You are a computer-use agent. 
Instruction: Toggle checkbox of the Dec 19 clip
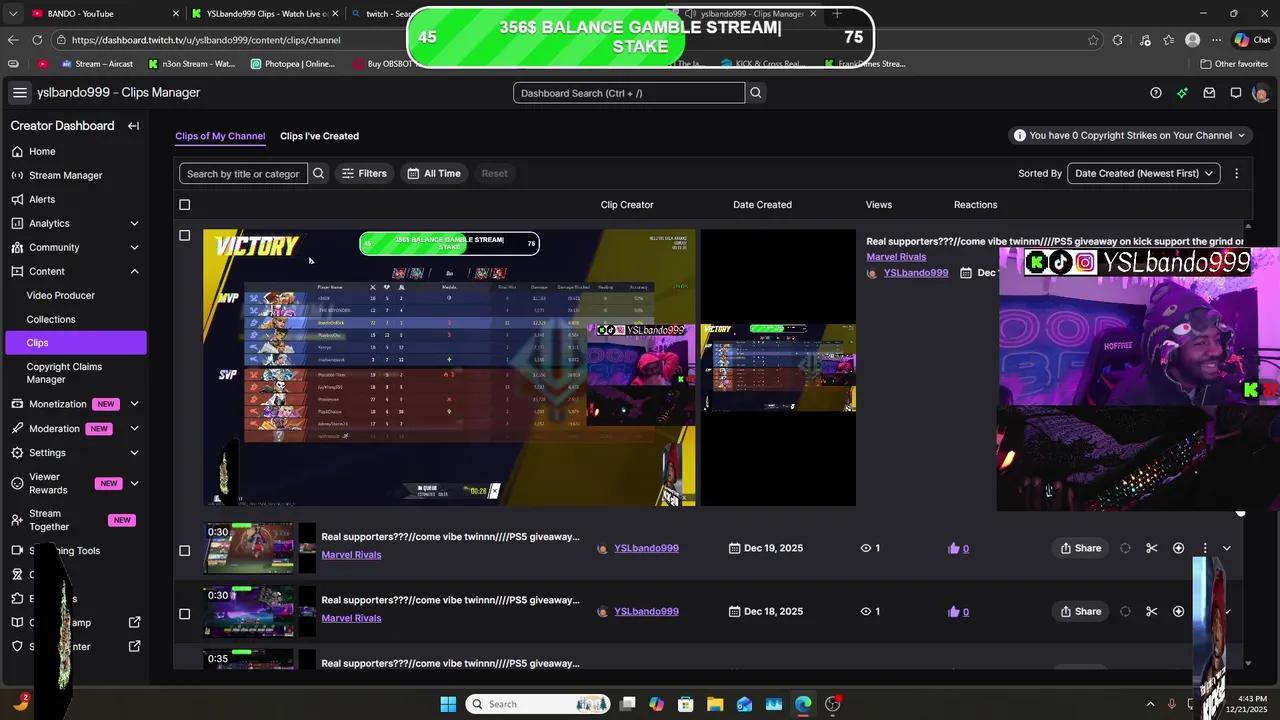(x=184, y=550)
